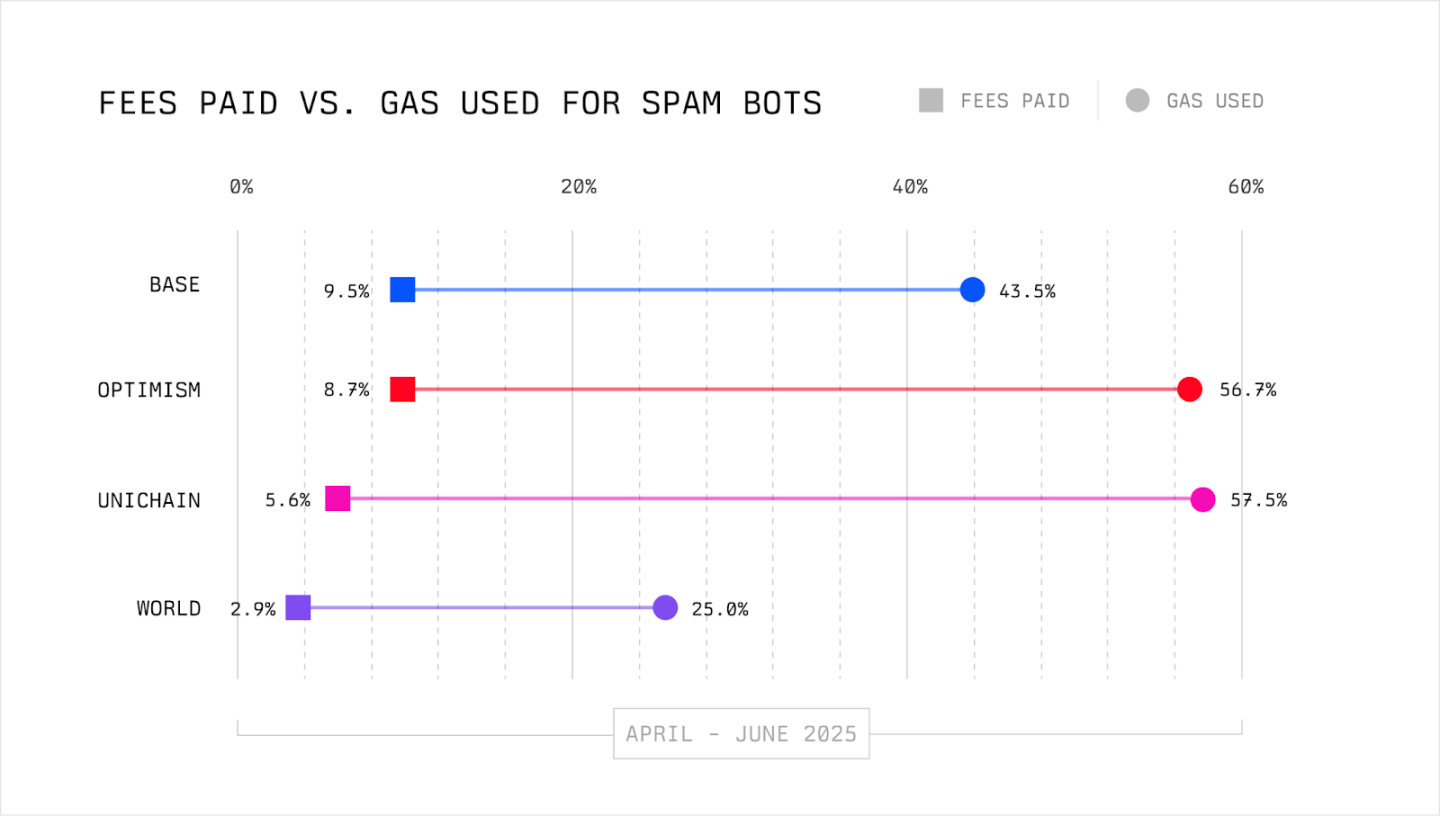Click the 60% axis tick label
This screenshot has width=1440, height=816.
coord(1246,187)
